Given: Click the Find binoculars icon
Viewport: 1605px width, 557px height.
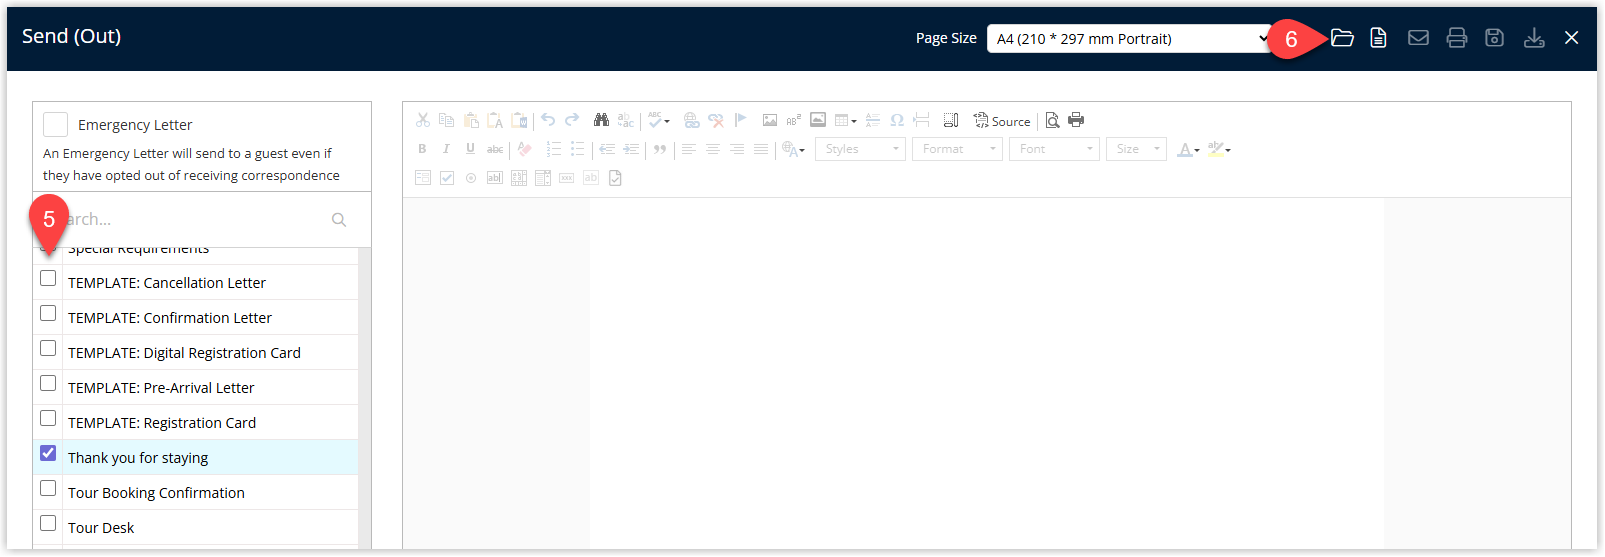Looking at the screenshot, I should point(601,120).
